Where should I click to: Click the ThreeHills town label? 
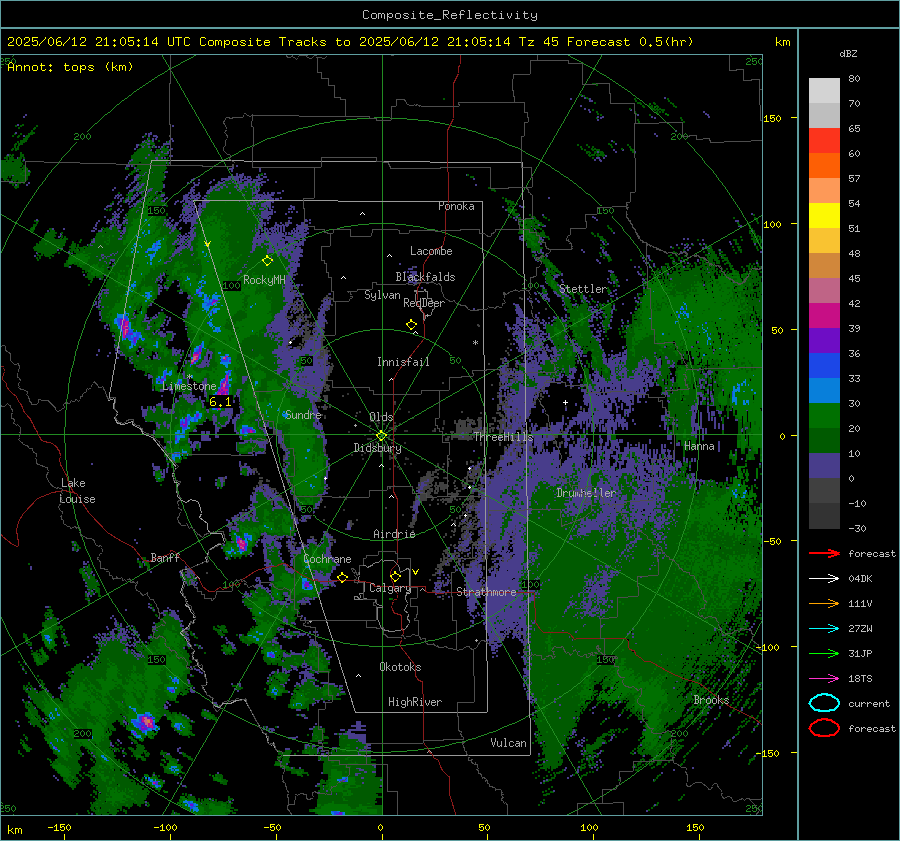503,437
